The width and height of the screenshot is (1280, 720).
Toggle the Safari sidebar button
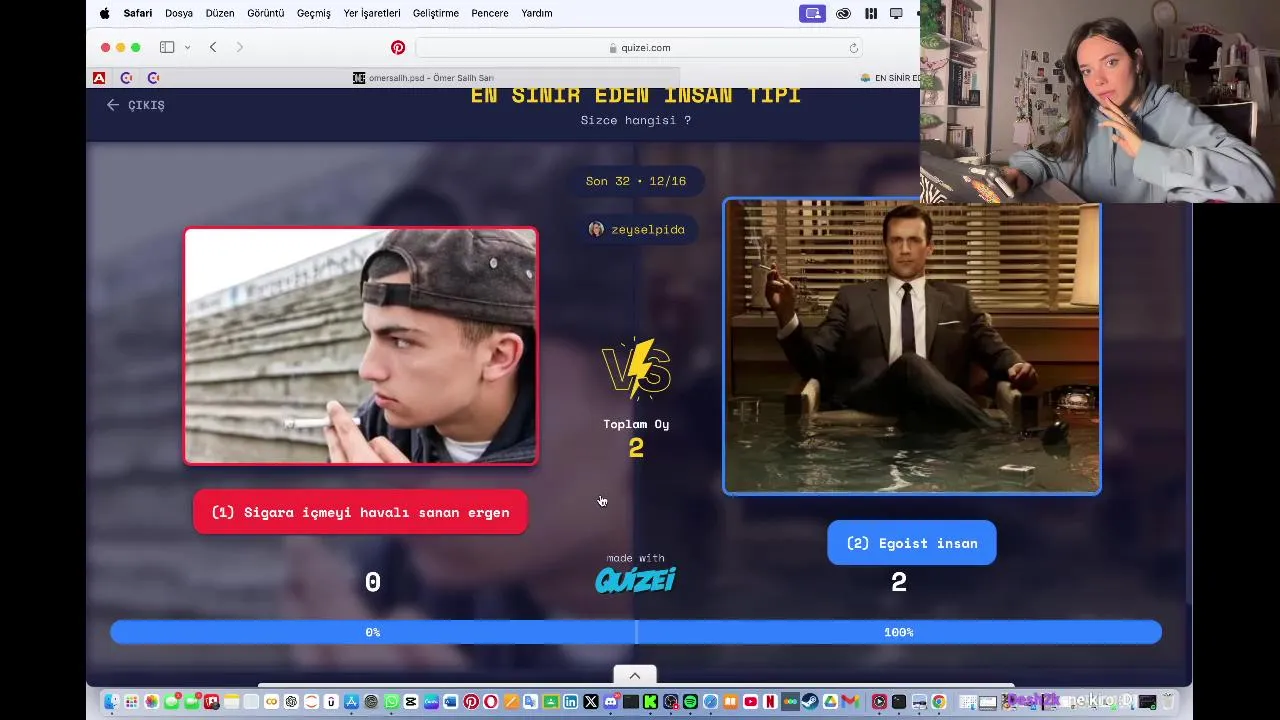pyautogui.click(x=167, y=47)
